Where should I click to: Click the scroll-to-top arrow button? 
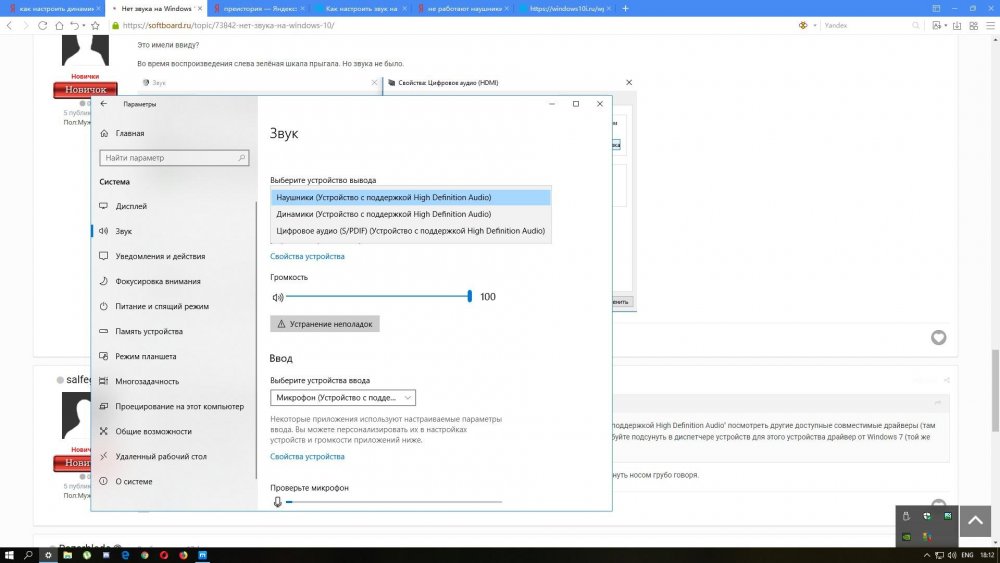coord(974,520)
